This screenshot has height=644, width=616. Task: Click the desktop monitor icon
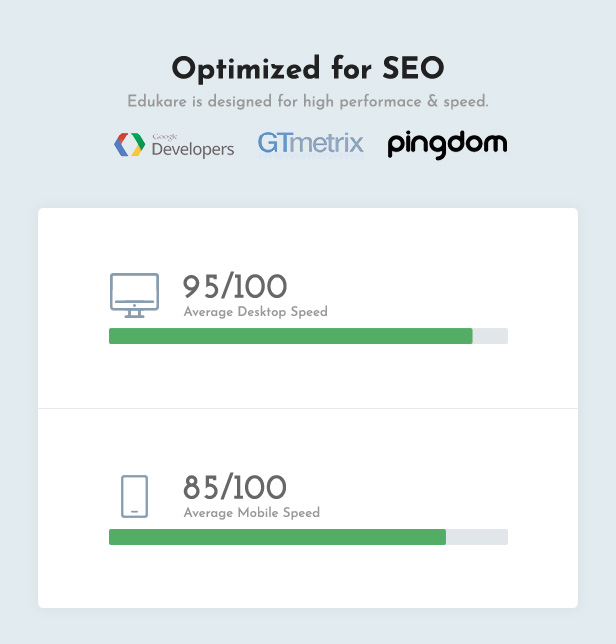point(134,295)
